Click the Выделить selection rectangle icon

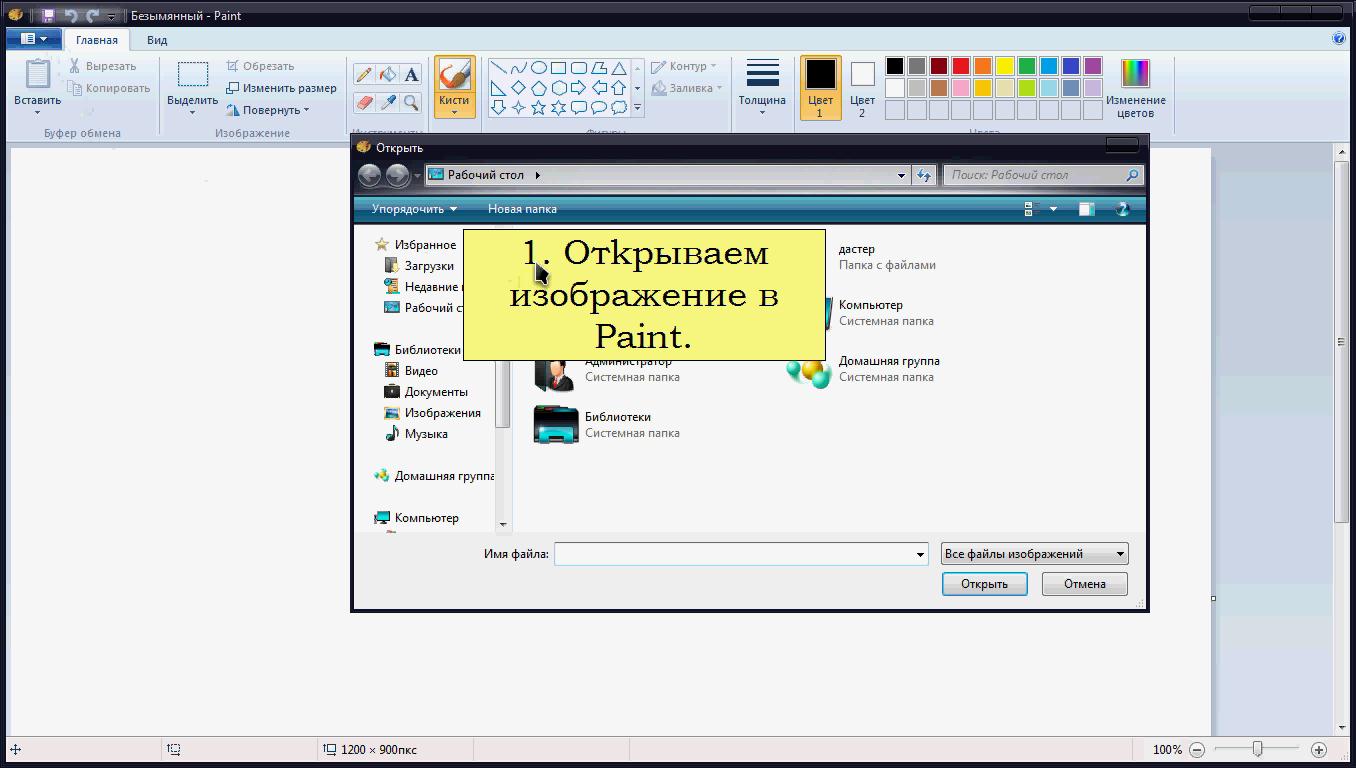[193, 75]
